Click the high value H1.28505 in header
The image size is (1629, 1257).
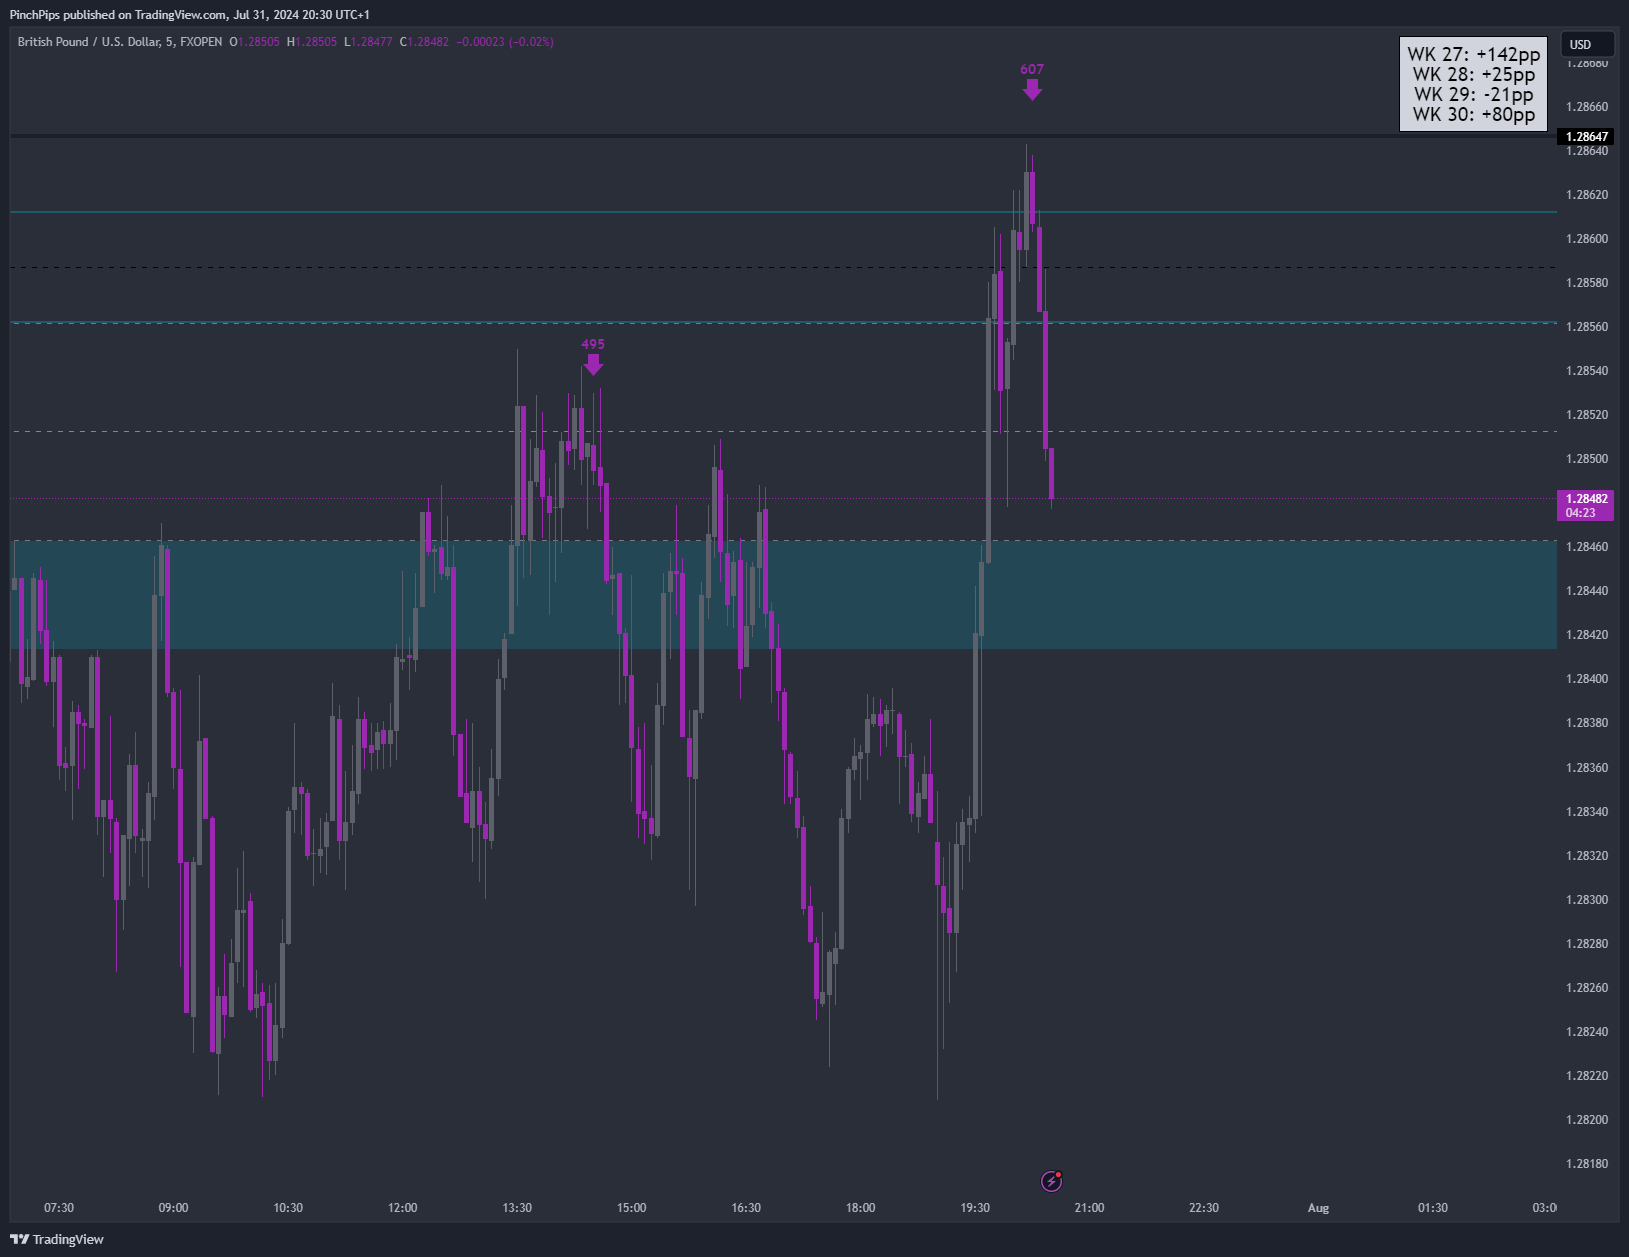(311, 42)
